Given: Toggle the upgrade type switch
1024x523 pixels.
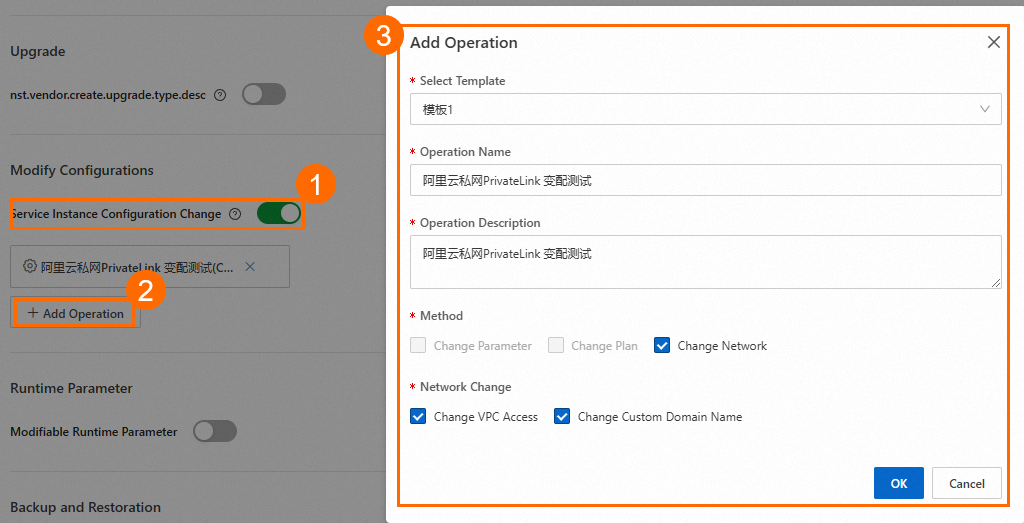Looking at the screenshot, I should [x=264, y=94].
